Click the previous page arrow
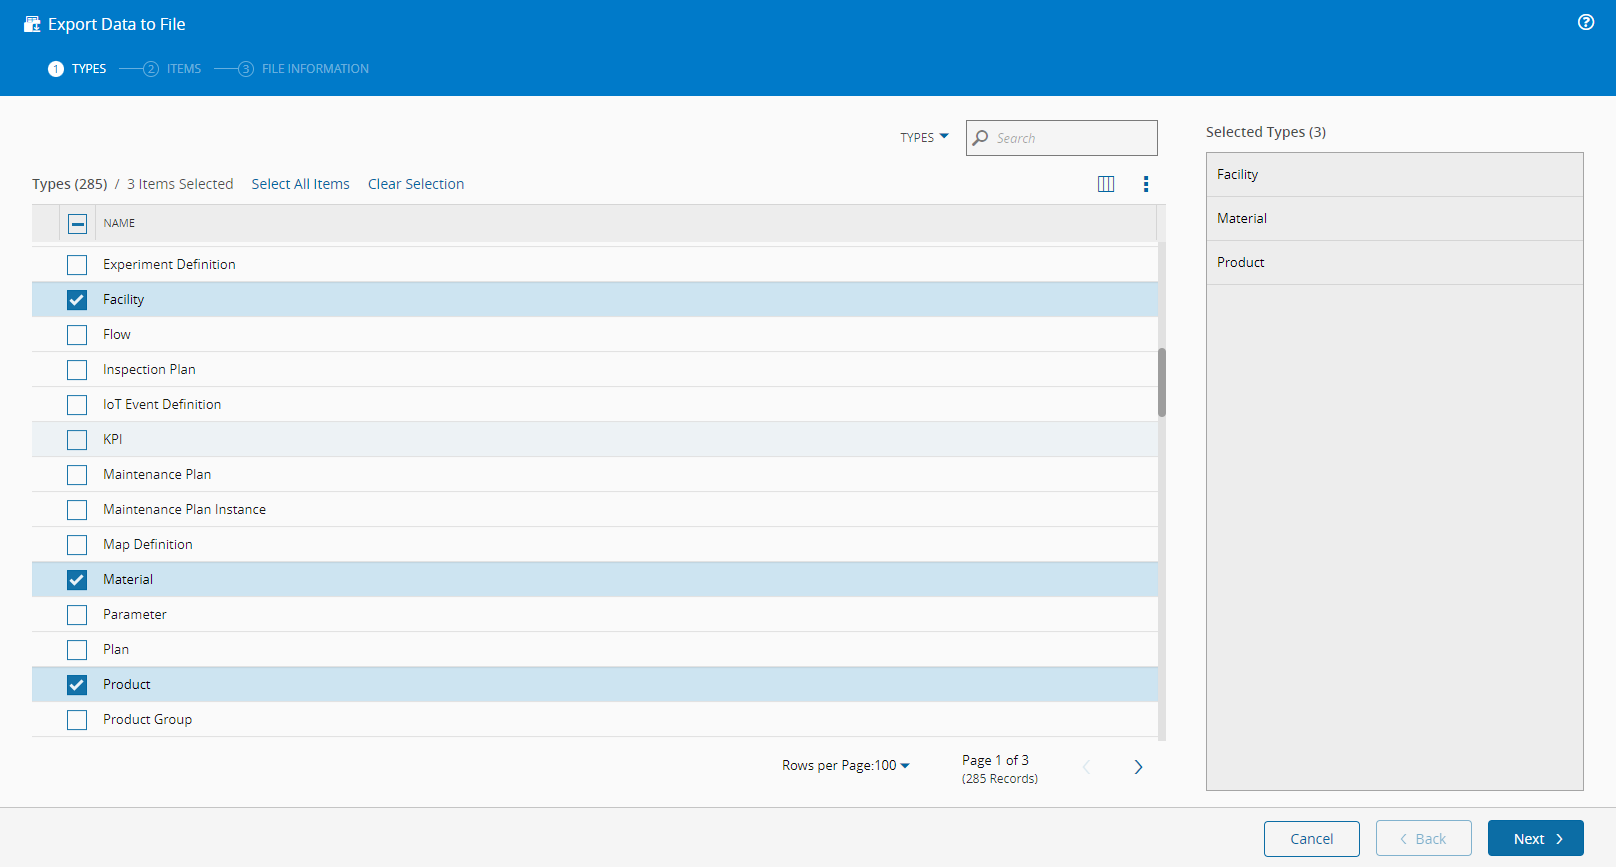The image size is (1616, 867). 1087,767
